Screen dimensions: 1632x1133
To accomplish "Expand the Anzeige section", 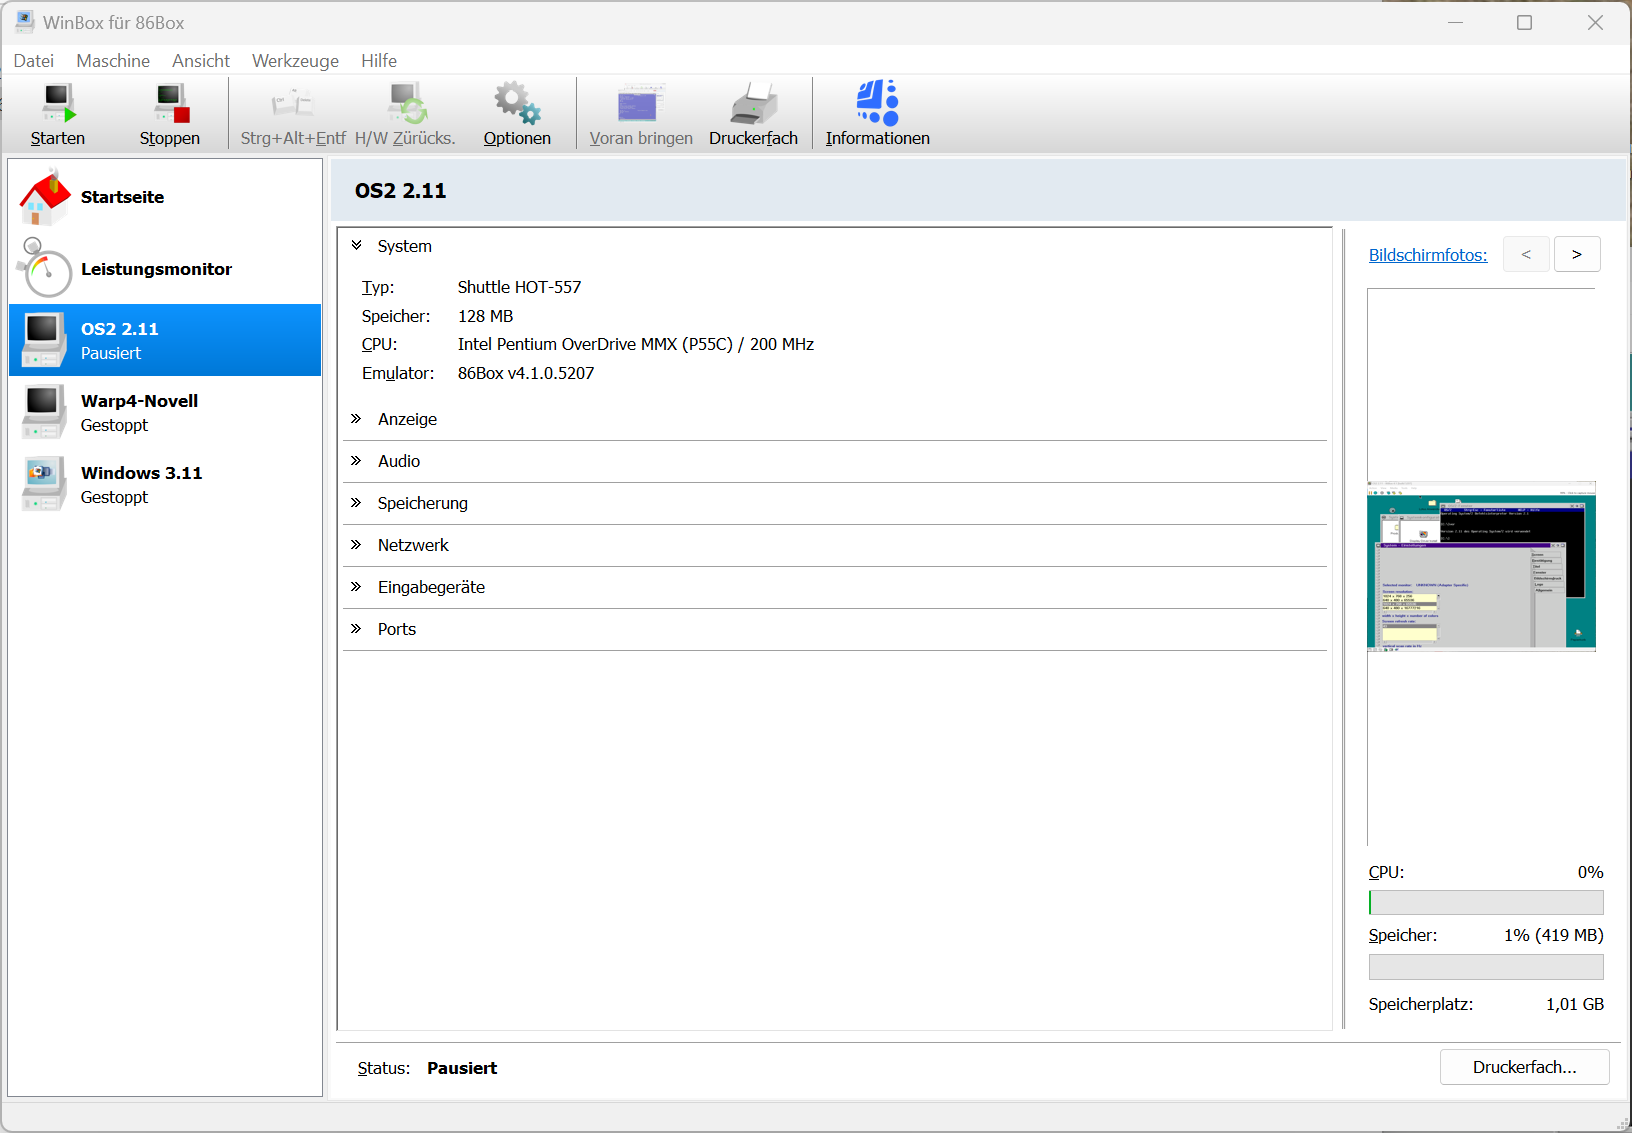I will click(x=356, y=418).
